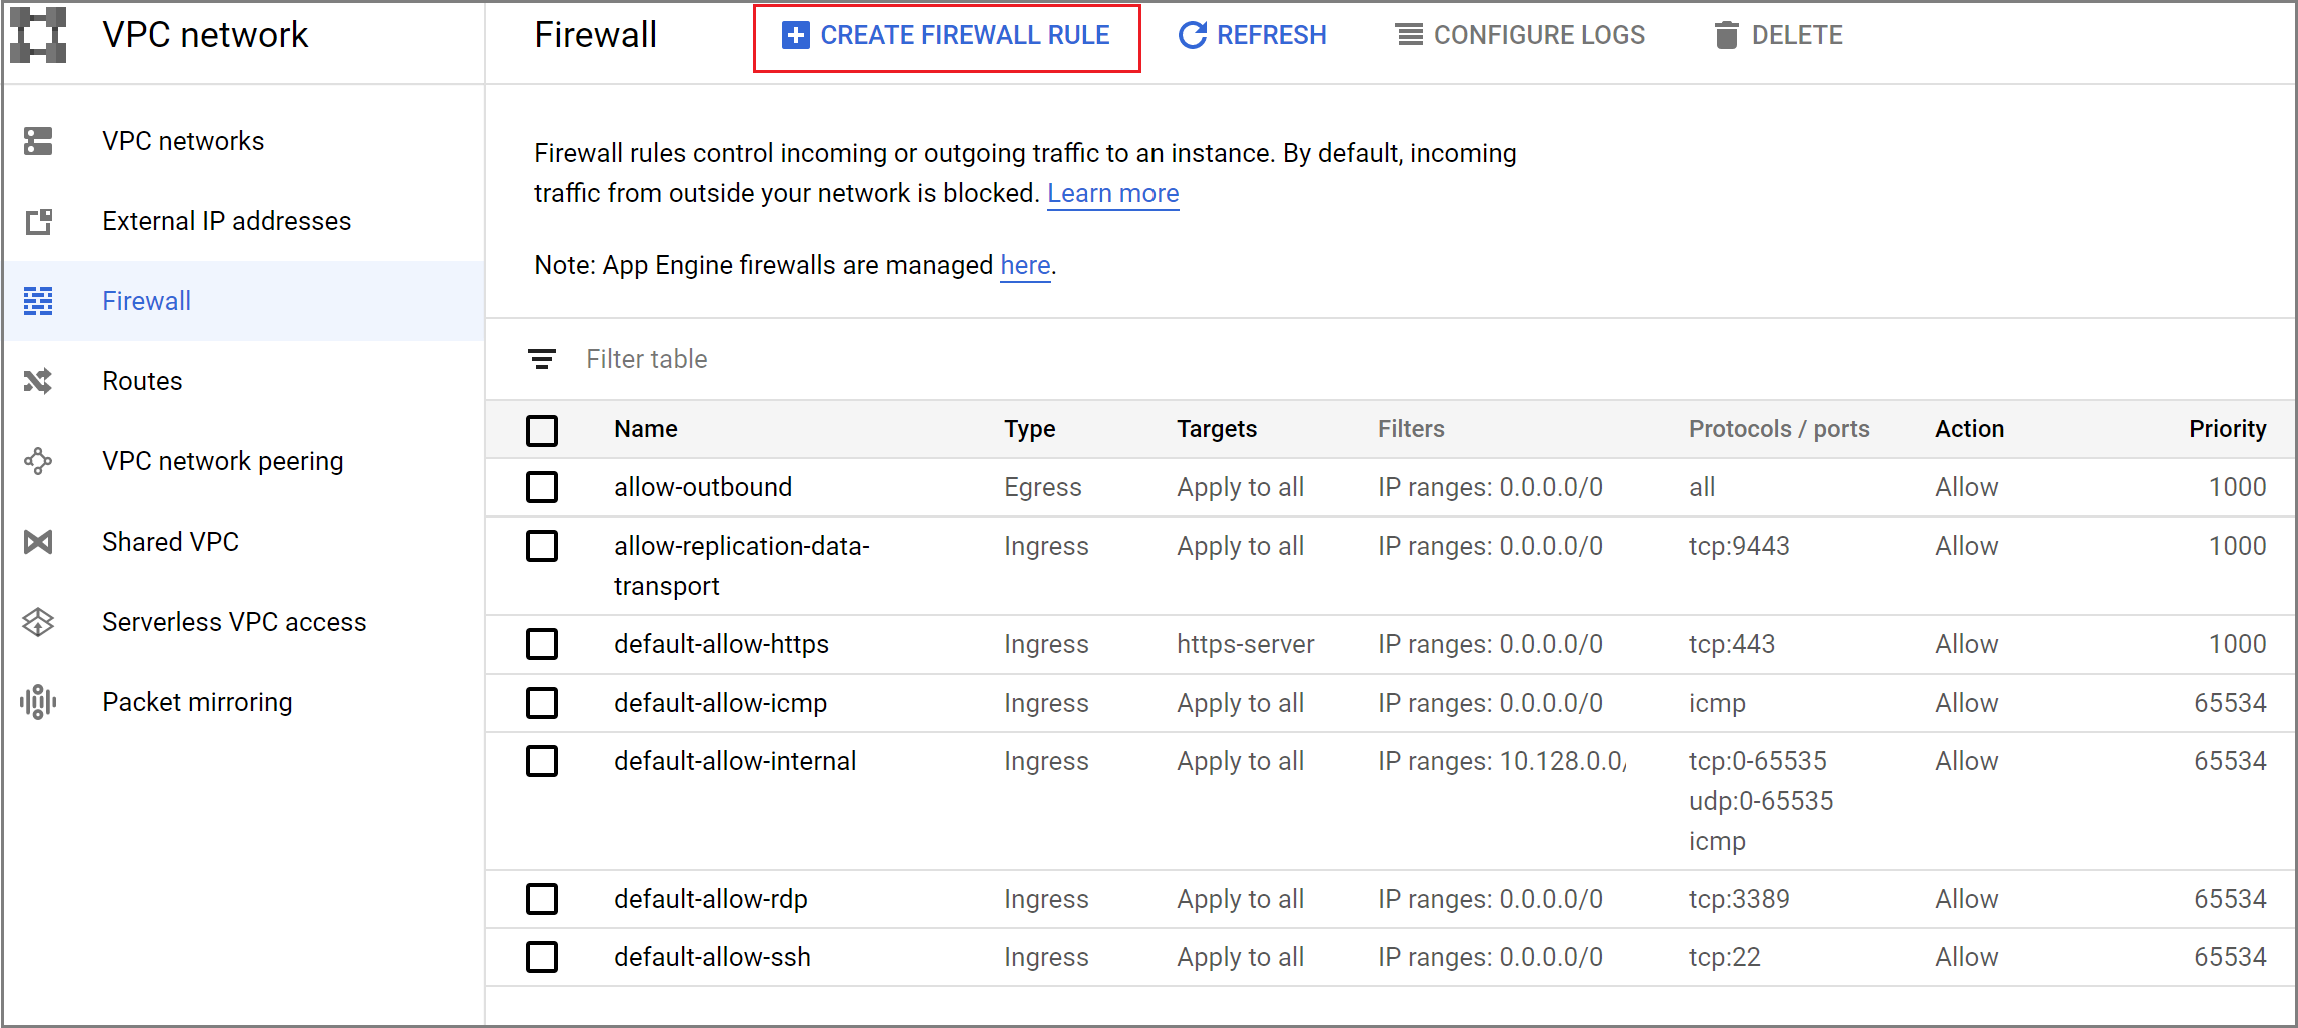
Task: Click the Firewall grid icon in sidebar
Action: tap(37, 300)
